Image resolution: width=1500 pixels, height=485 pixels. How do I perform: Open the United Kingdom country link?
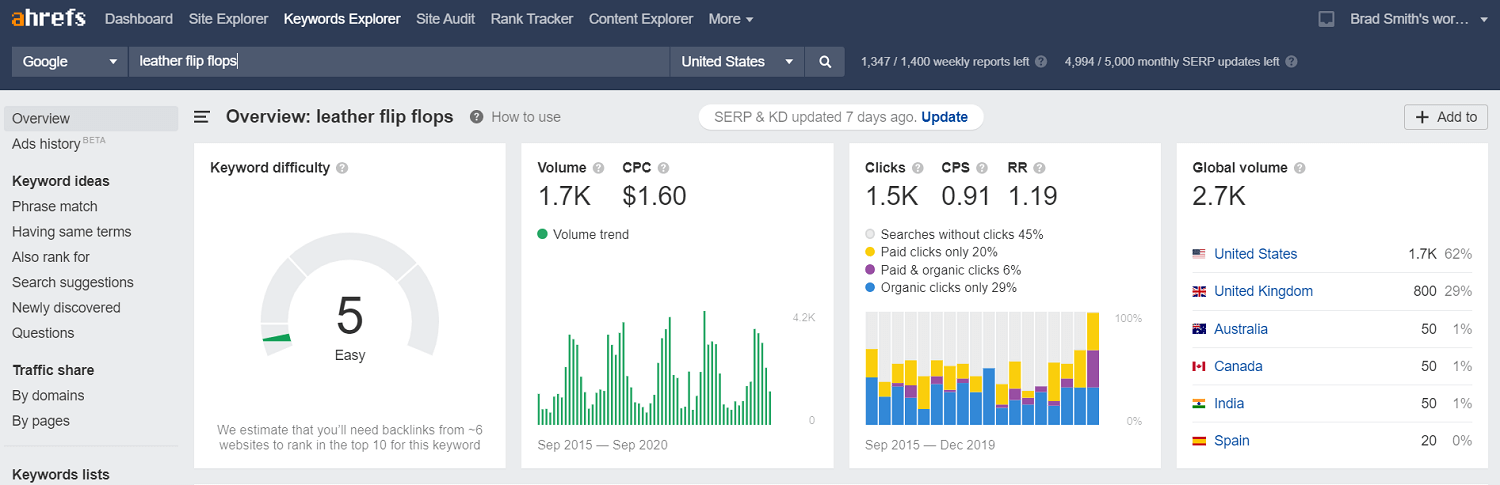1263,291
